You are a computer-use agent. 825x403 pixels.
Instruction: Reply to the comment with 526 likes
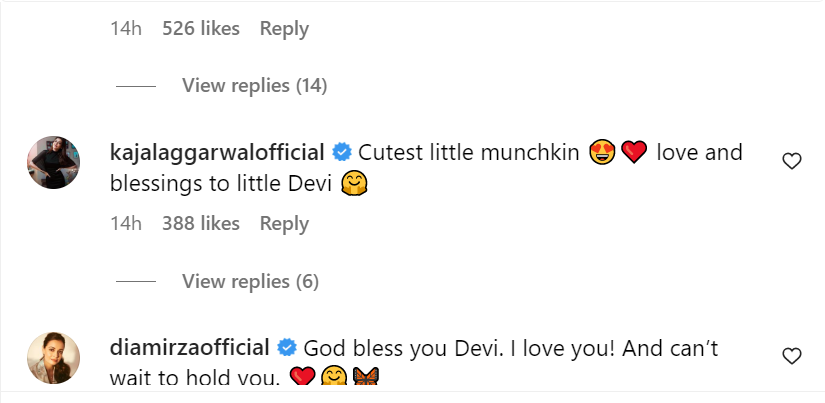coord(283,29)
